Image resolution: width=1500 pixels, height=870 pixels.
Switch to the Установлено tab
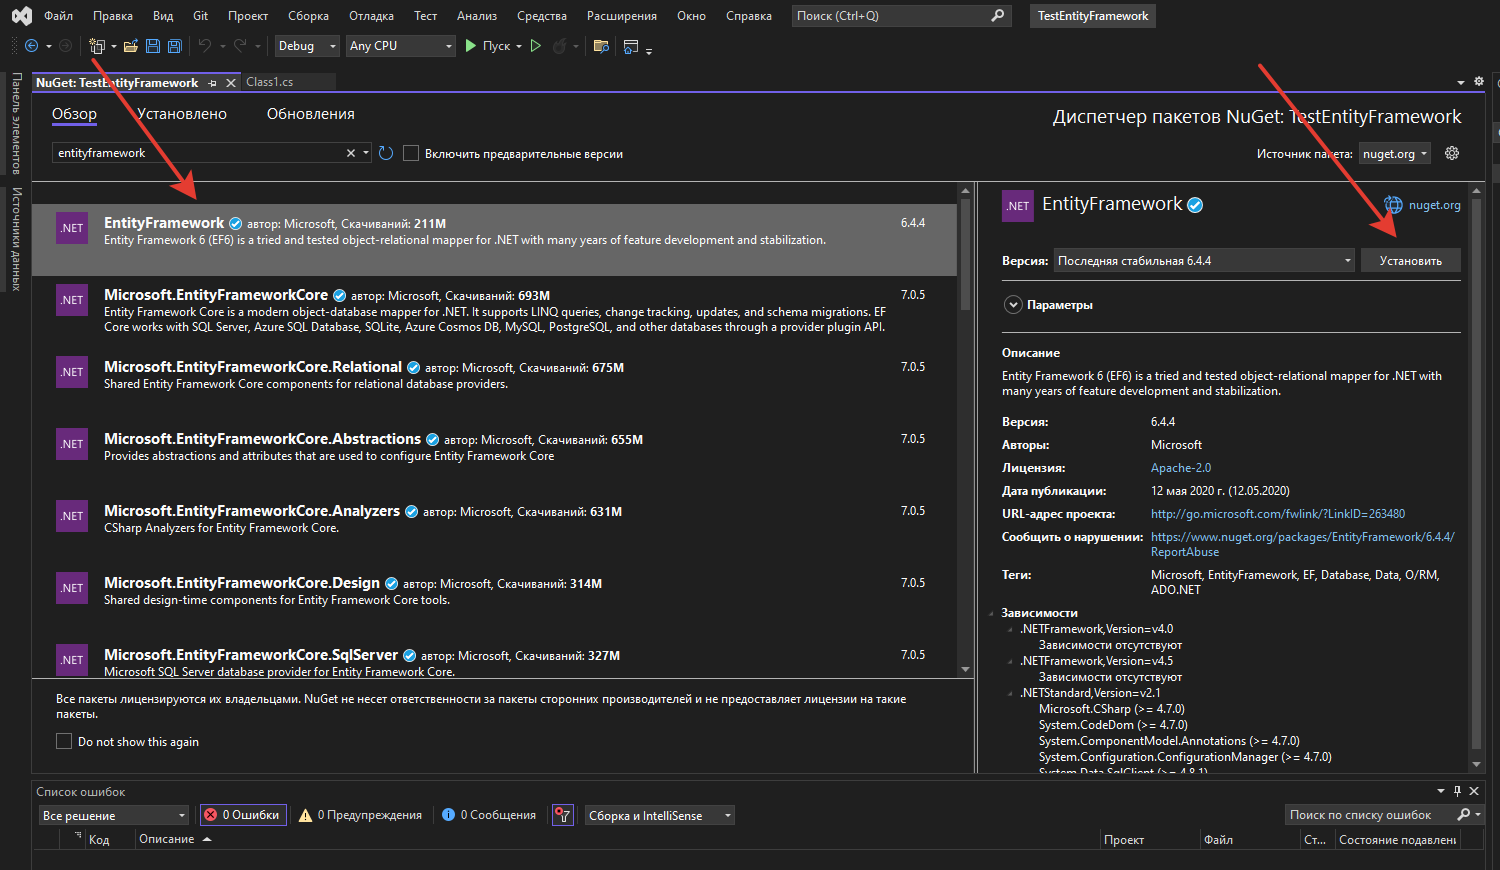coord(182,114)
